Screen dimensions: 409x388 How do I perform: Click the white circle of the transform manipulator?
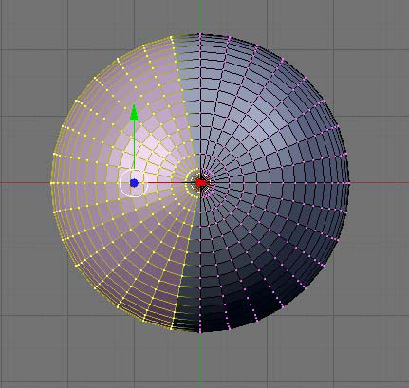[134, 183]
